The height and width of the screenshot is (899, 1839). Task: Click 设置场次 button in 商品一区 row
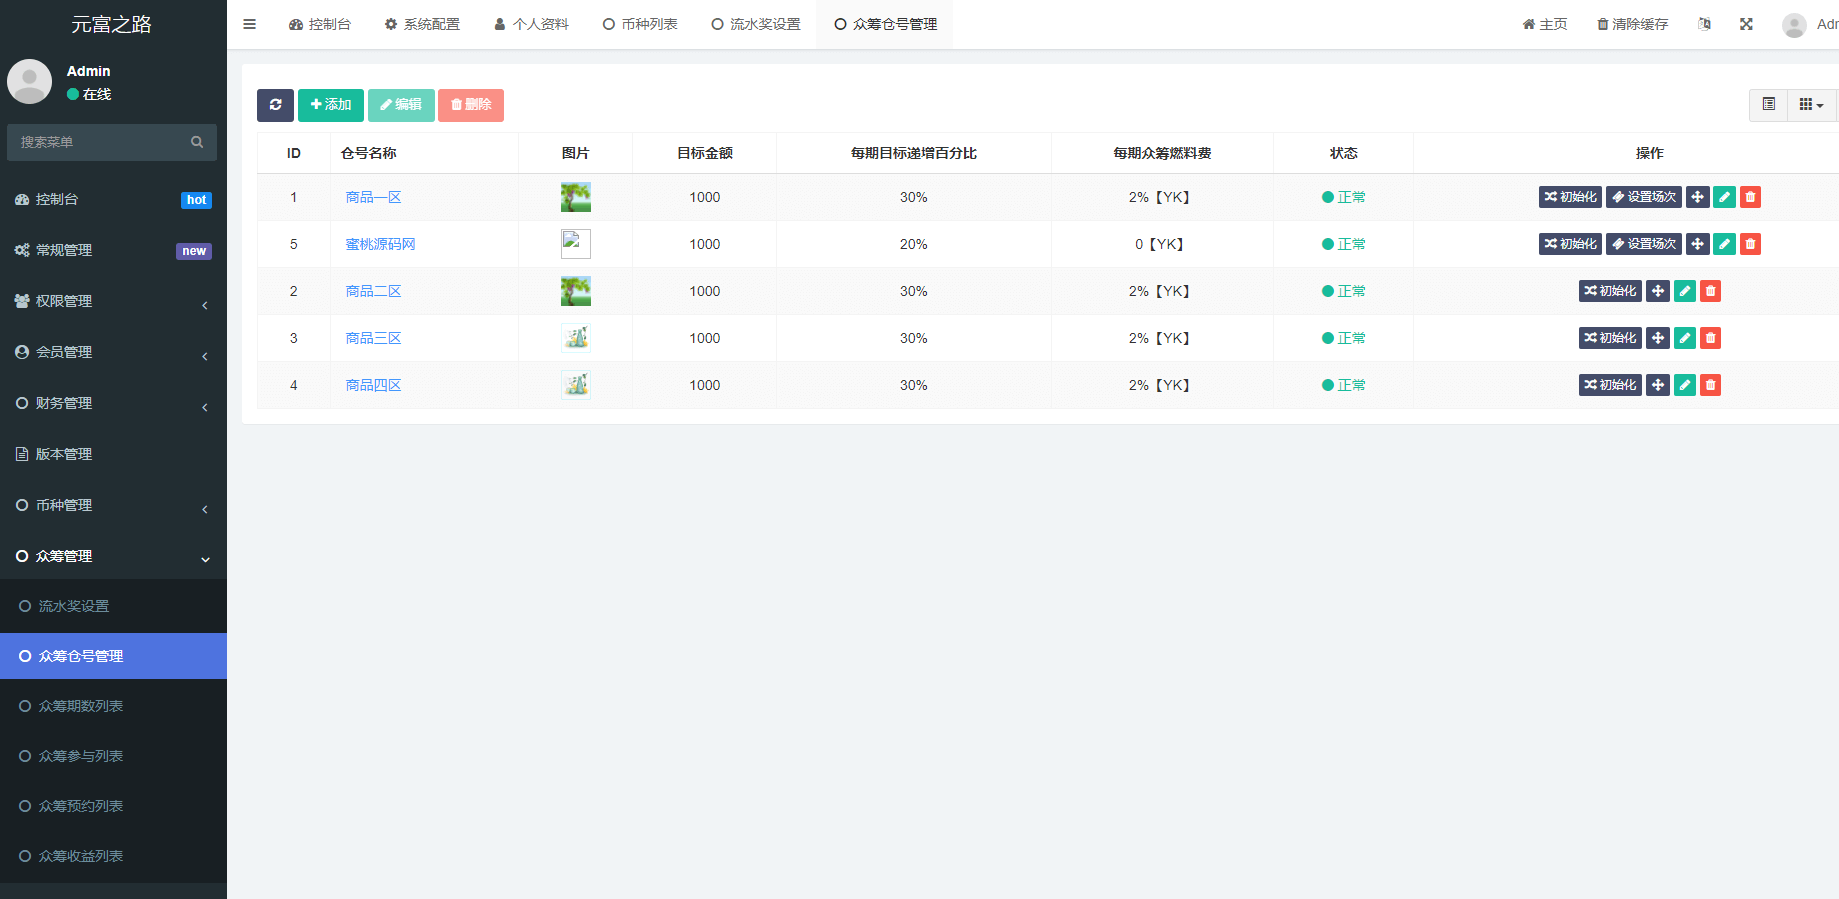[1643, 197]
